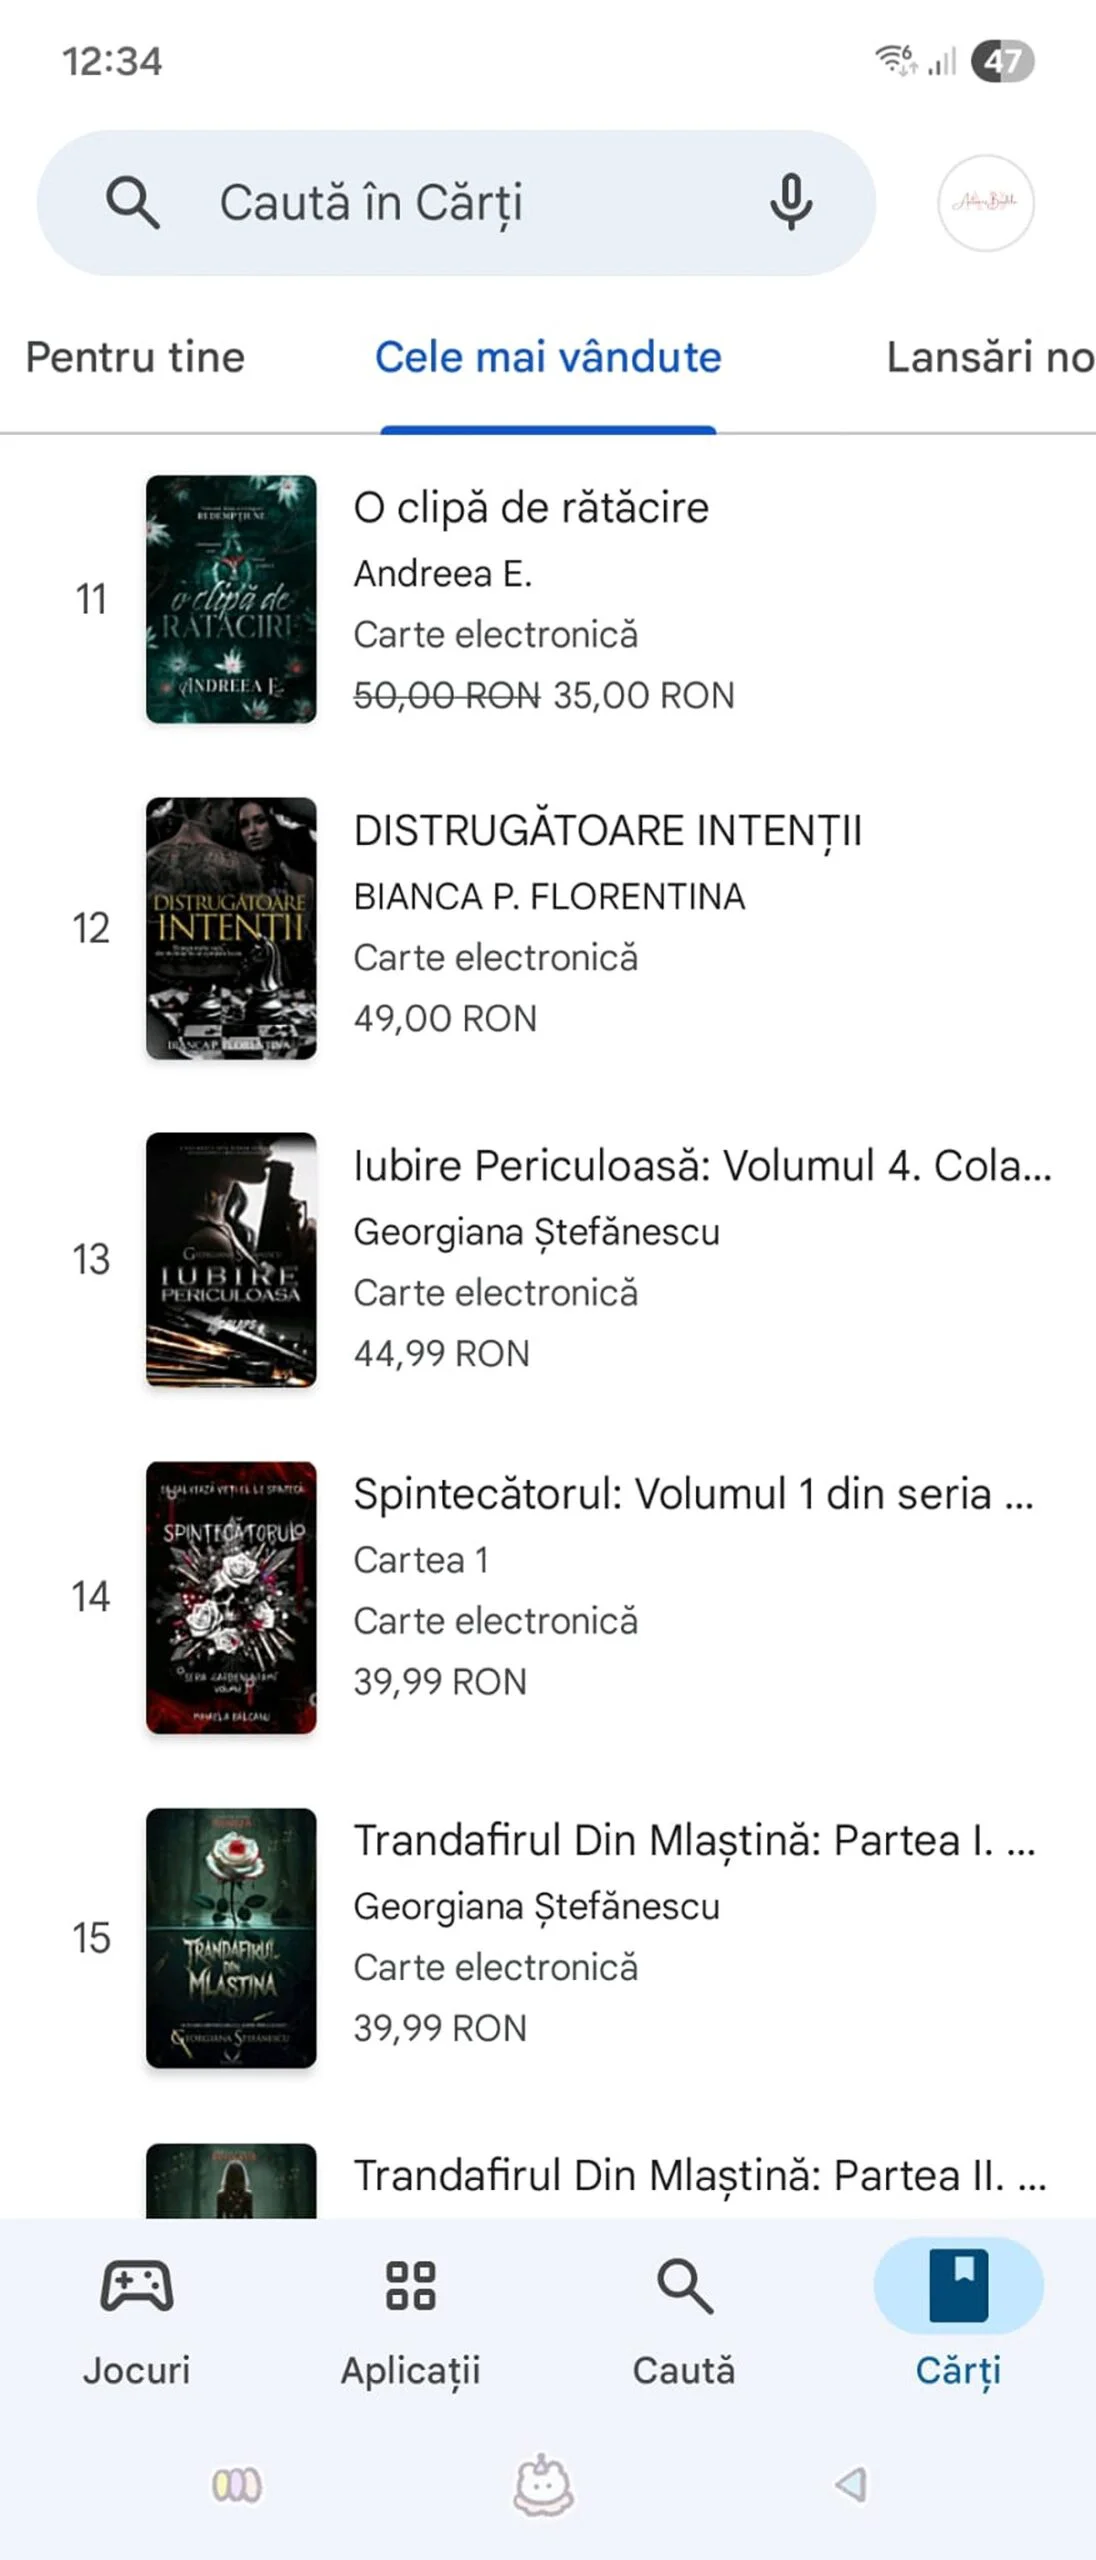Open the Iubire Periculoasă cover thumbnail
The width and height of the screenshot is (1096, 2560).
[x=231, y=1259]
